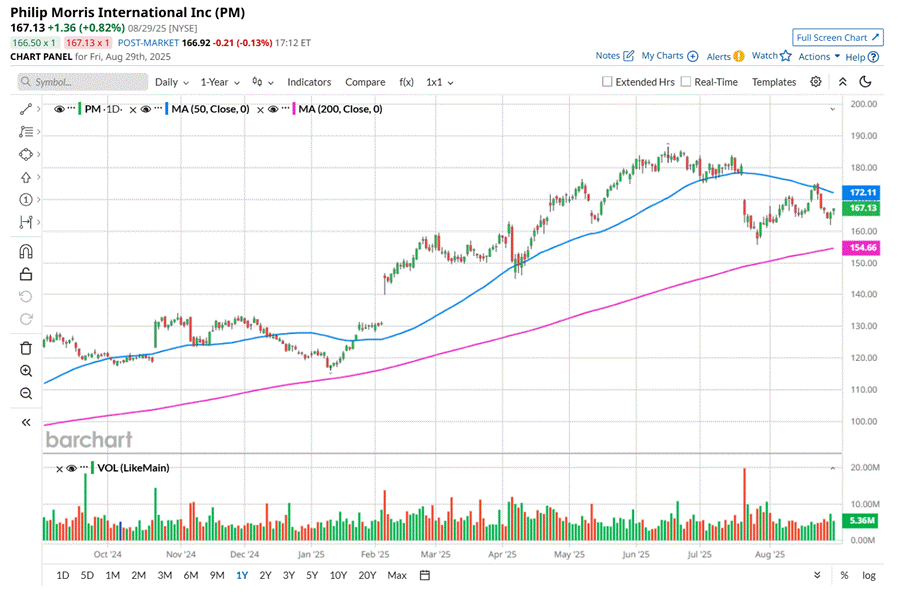Open options menu for PM series

pyautogui.click(x=71, y=108)
